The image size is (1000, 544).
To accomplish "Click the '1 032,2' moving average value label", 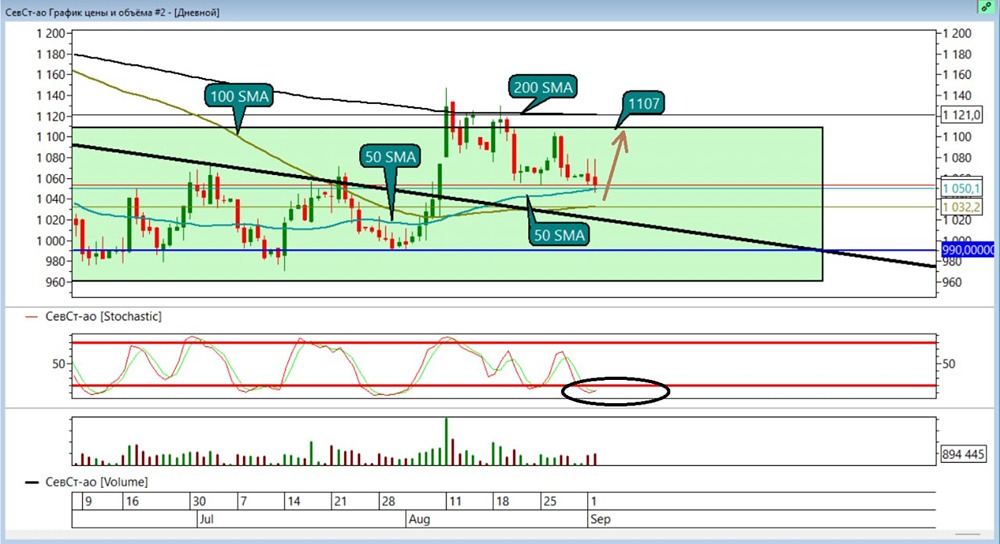I will [962, 207].
